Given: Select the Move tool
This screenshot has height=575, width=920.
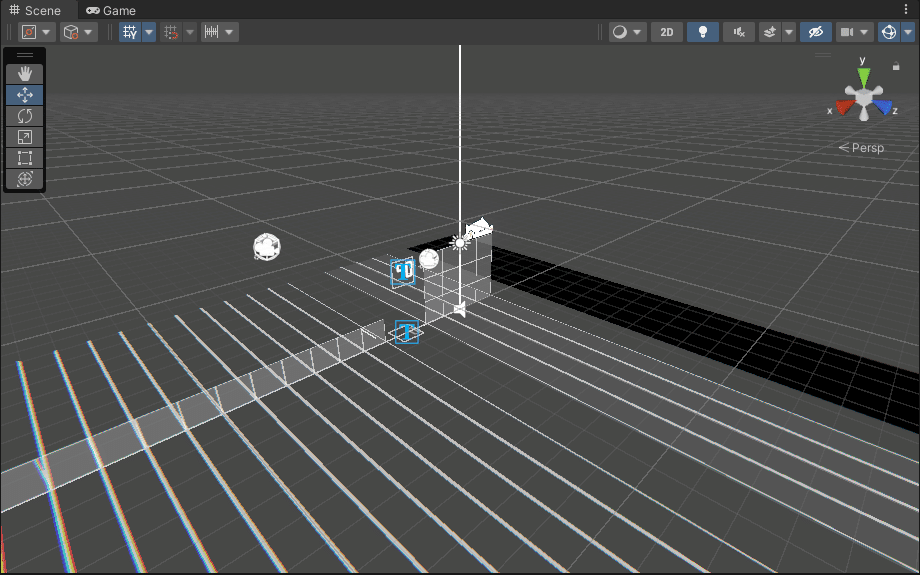Looking at the screenshot, I should (25, 95).
